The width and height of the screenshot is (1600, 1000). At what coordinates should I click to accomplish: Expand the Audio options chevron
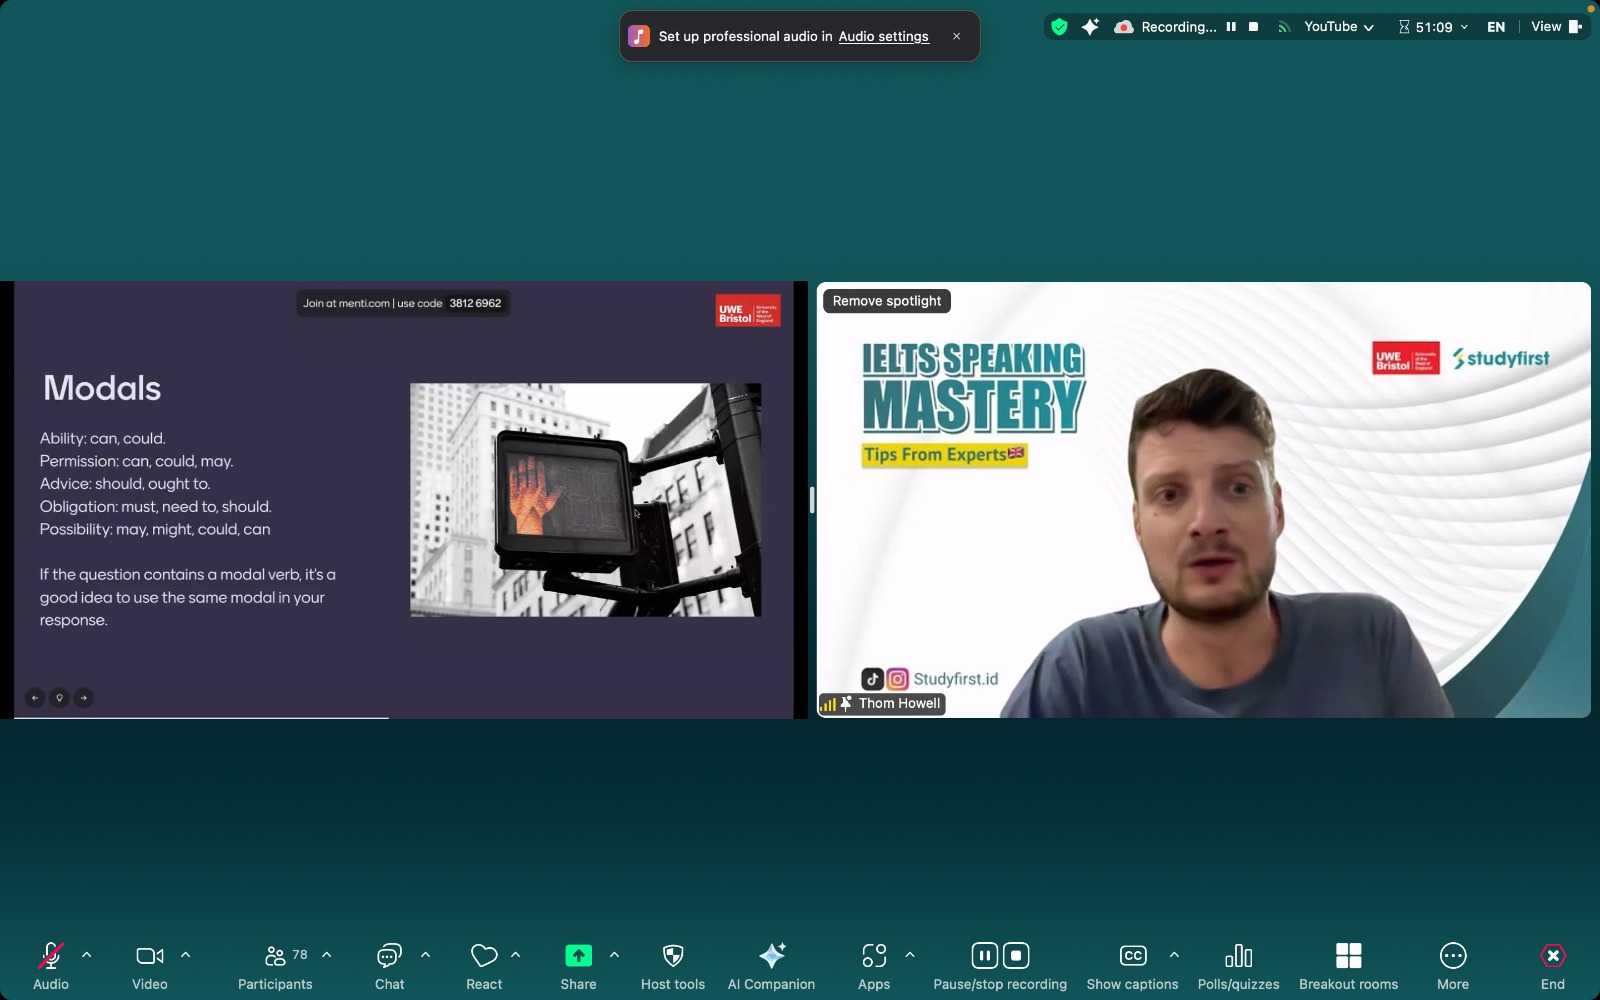tap(87, 955)
